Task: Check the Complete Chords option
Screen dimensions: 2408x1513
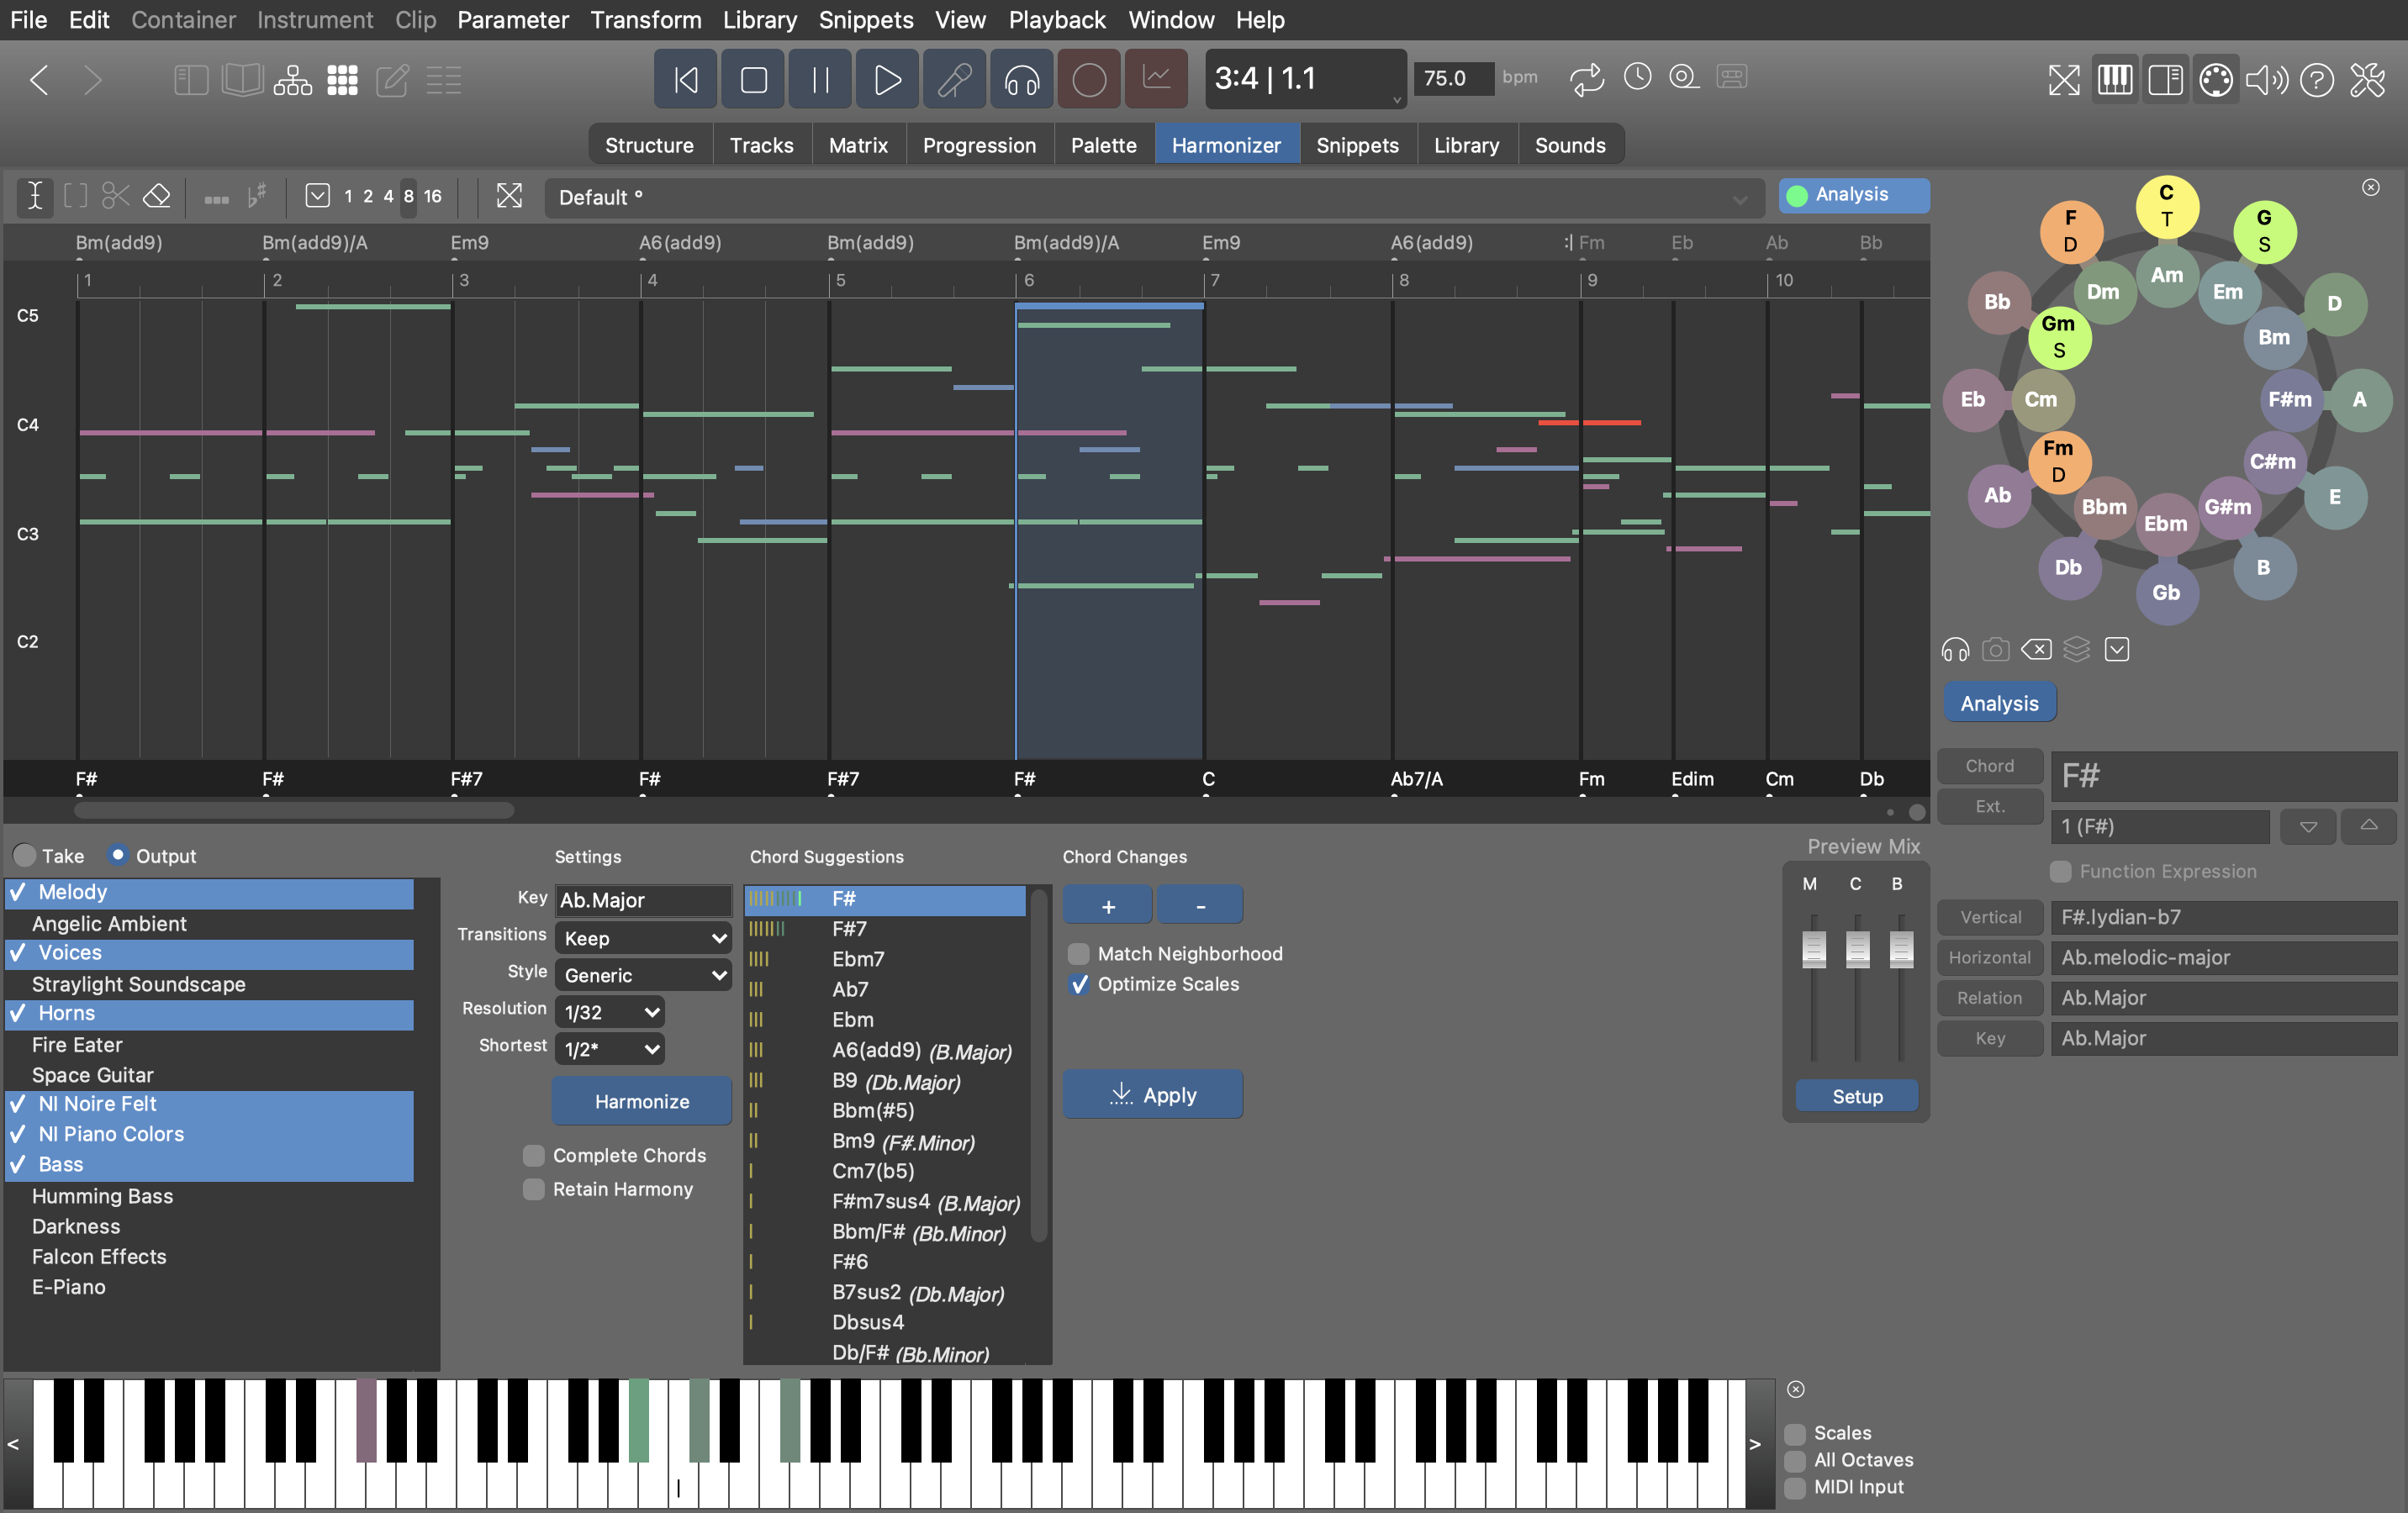Action: tap(534, 1155)
